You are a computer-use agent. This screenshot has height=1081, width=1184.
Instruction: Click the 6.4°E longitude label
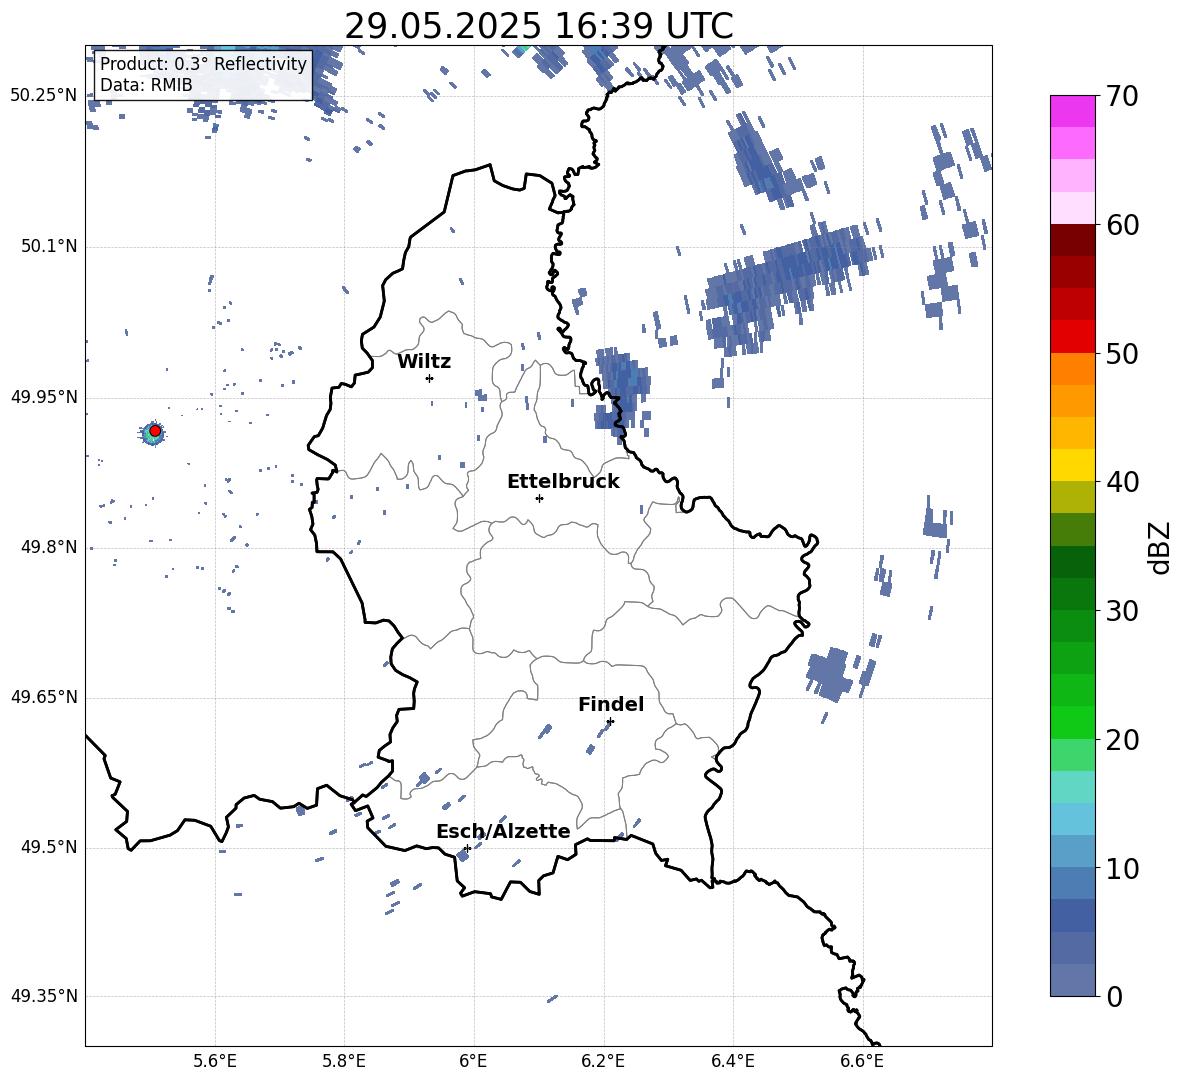(732, 1061)
